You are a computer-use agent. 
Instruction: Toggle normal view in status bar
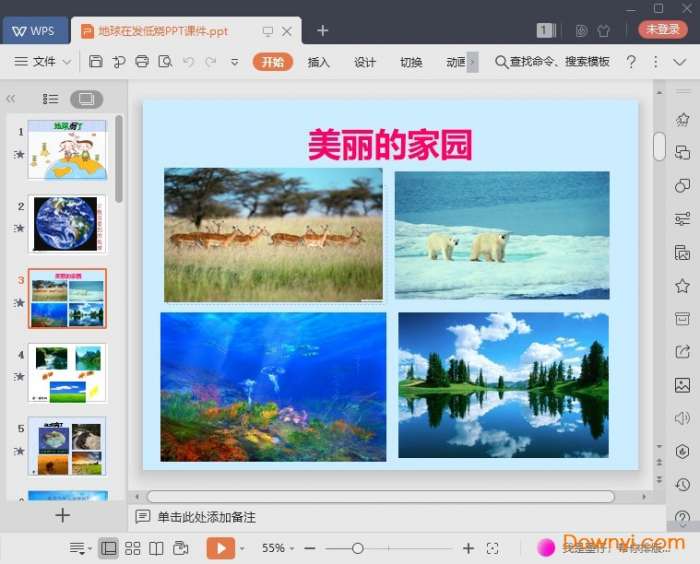(108, 548)
